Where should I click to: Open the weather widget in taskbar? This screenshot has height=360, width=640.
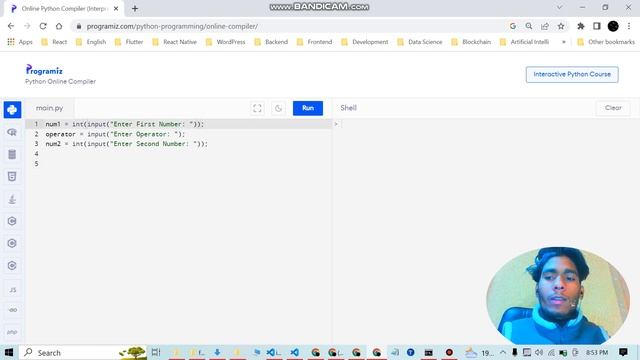[480, 352]
